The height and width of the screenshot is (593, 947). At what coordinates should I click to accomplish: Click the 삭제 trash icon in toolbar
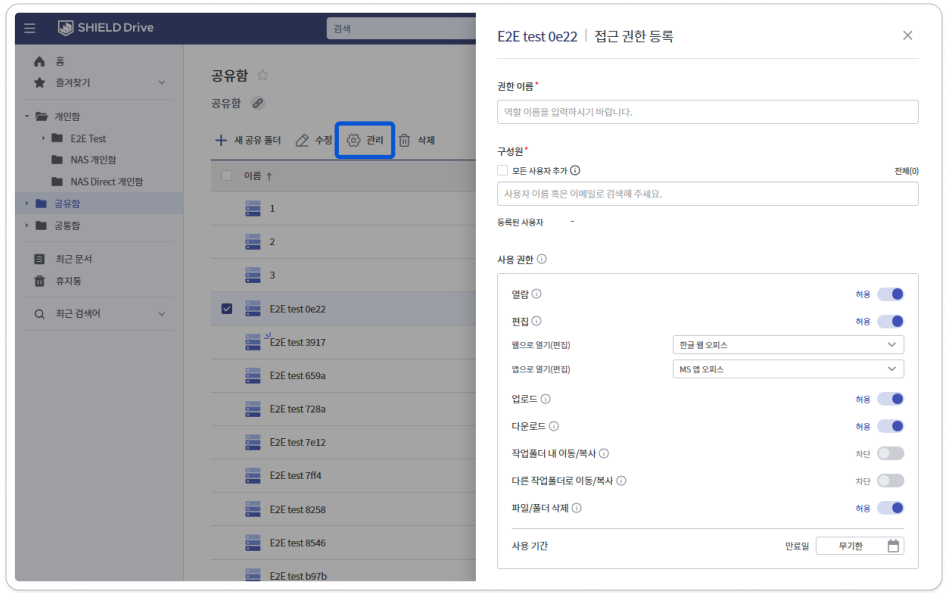point(405,141)
